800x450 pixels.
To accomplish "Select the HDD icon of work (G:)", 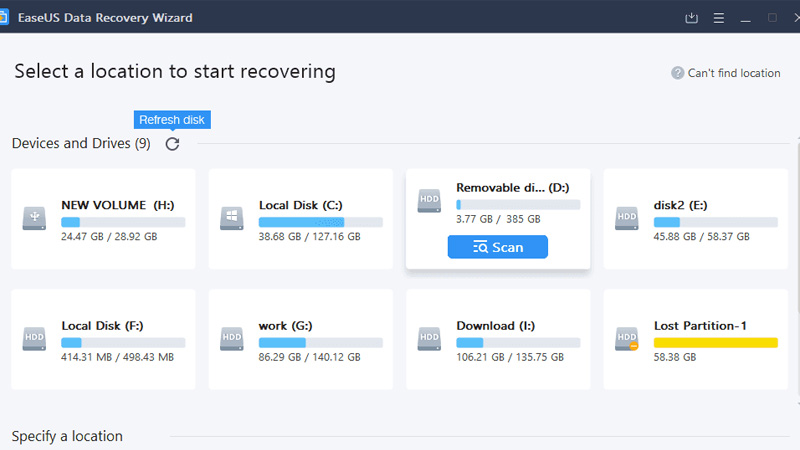I will [x=232, y=338].
